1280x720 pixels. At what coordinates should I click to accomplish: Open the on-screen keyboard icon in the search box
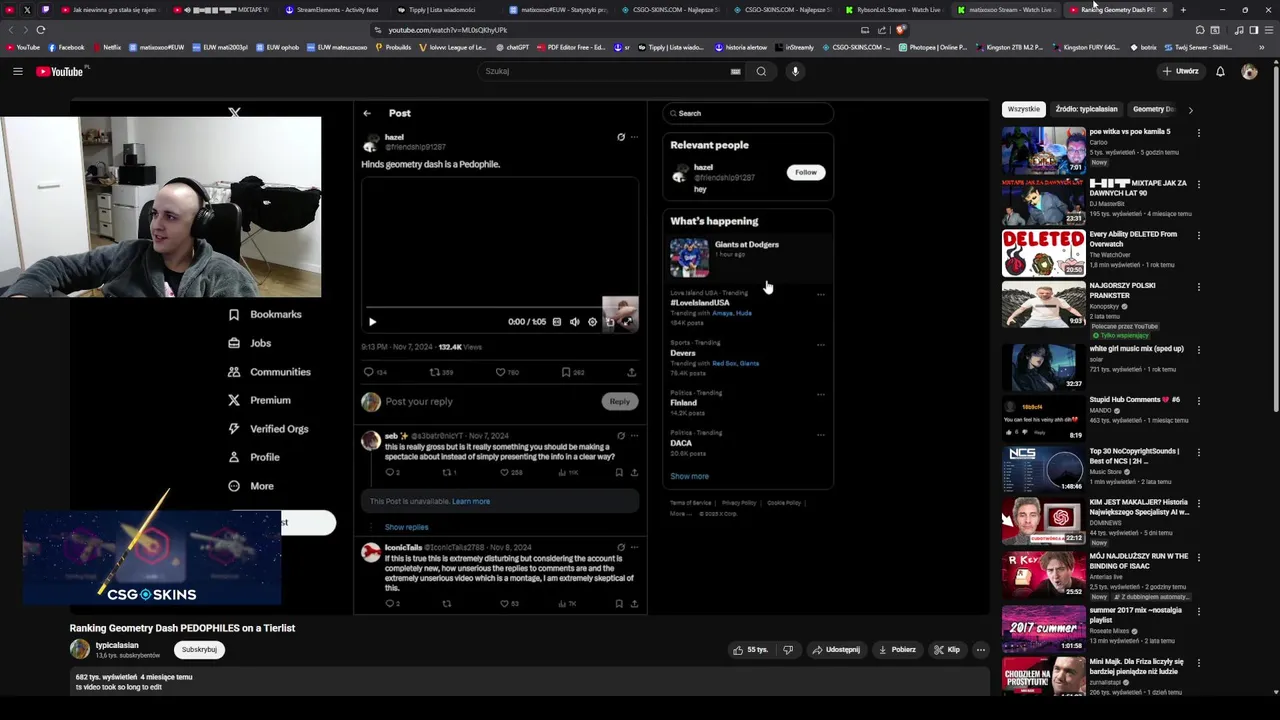pyautogui.click(x=736, y=71)
